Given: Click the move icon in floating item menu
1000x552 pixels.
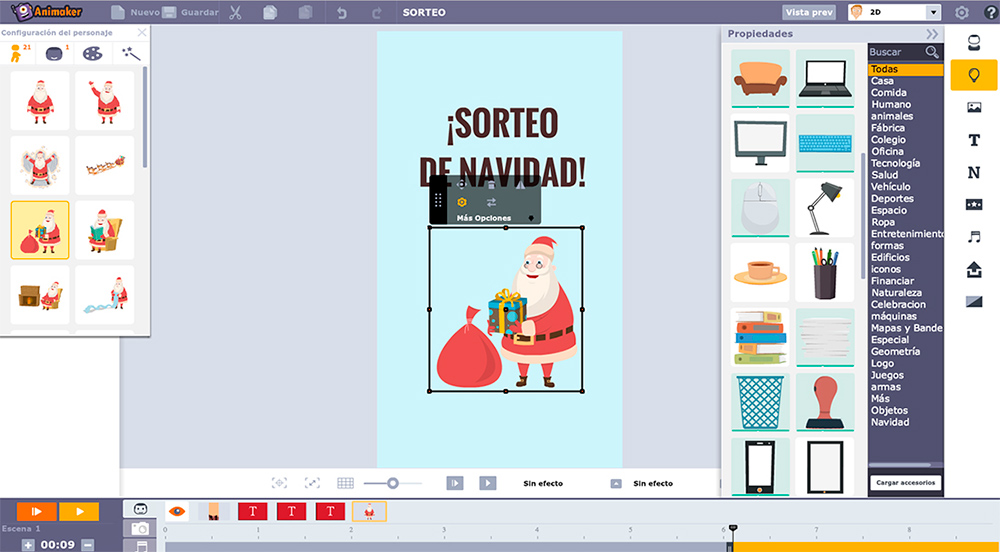Looking at the screenshot, I should point(462,184).
